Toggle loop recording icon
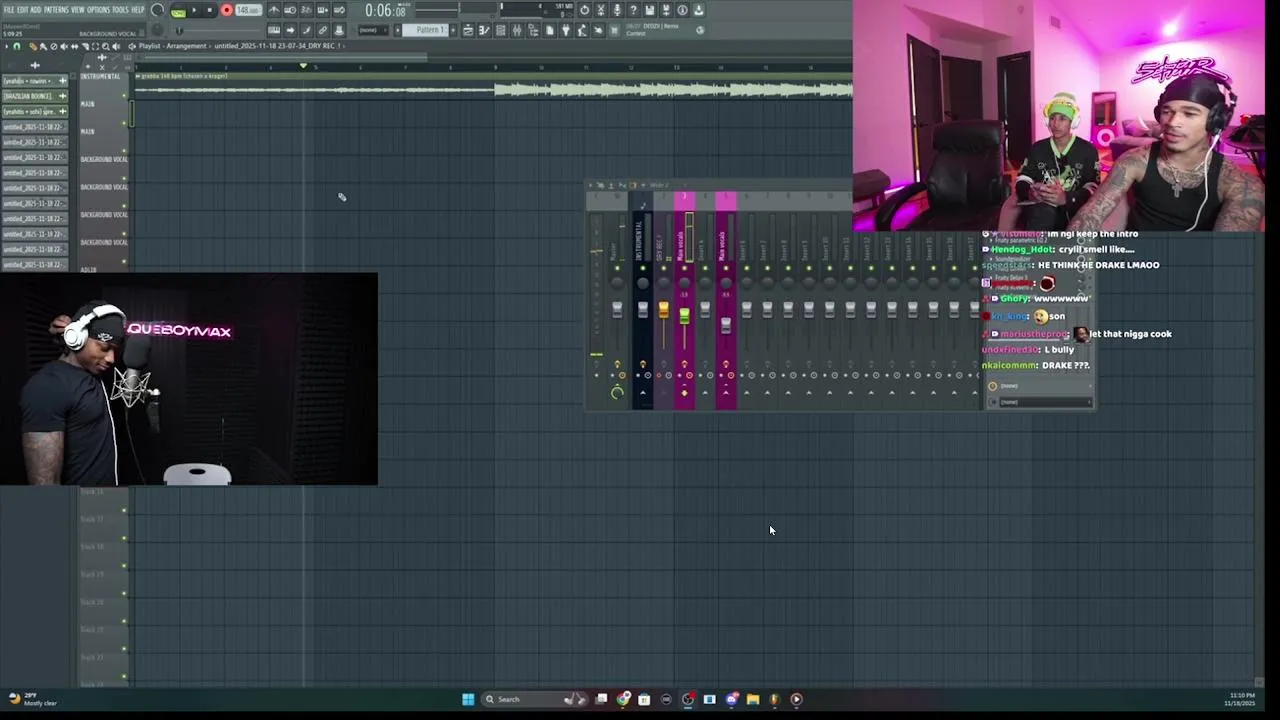The width and height of the screenshot is (1280, 720). coord(339,10)
